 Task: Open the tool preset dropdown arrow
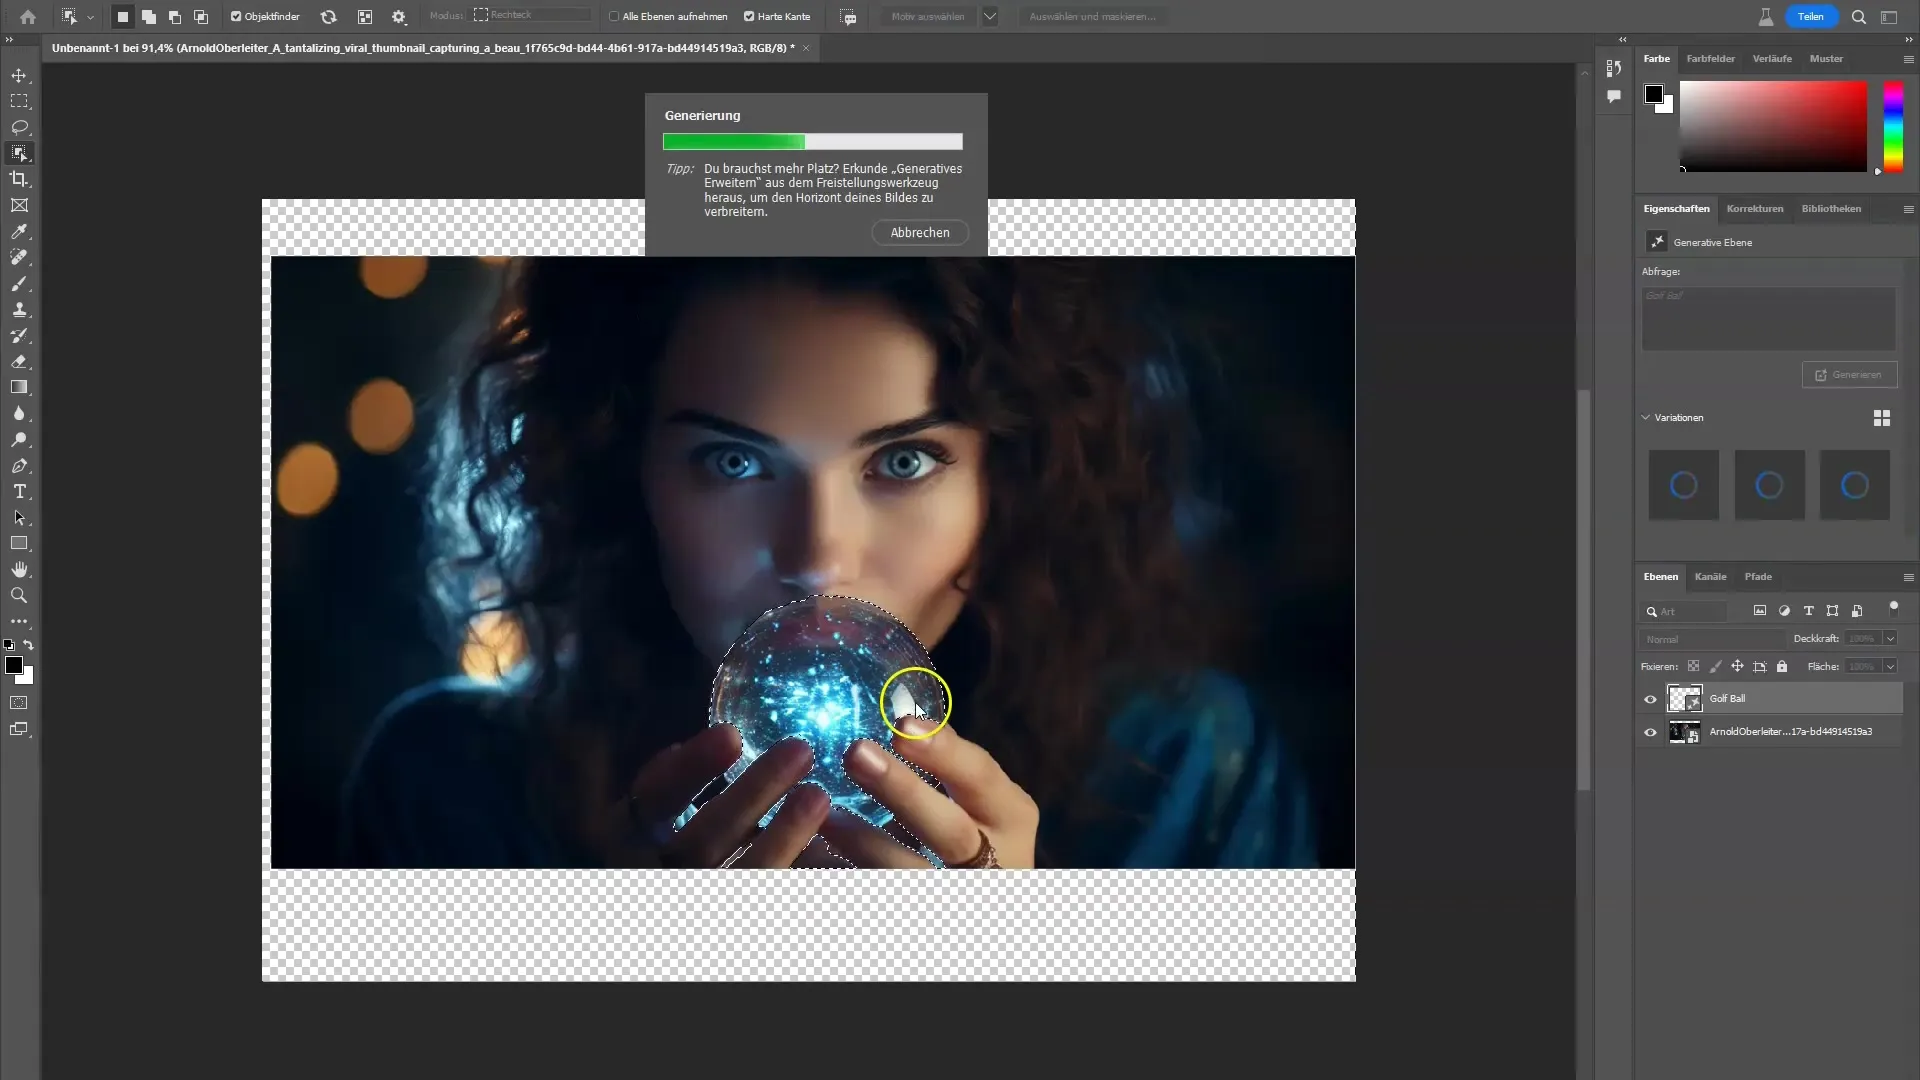90,18
